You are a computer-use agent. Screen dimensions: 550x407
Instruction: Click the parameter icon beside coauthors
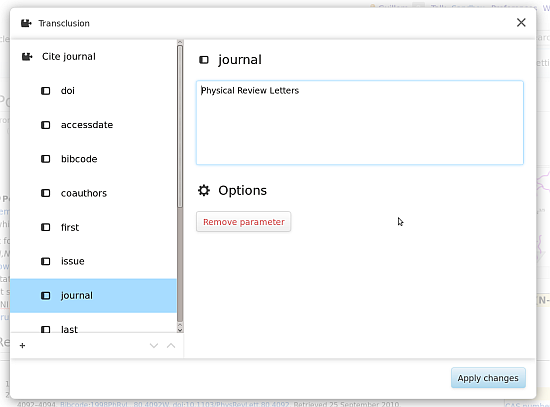coord(46,193)
